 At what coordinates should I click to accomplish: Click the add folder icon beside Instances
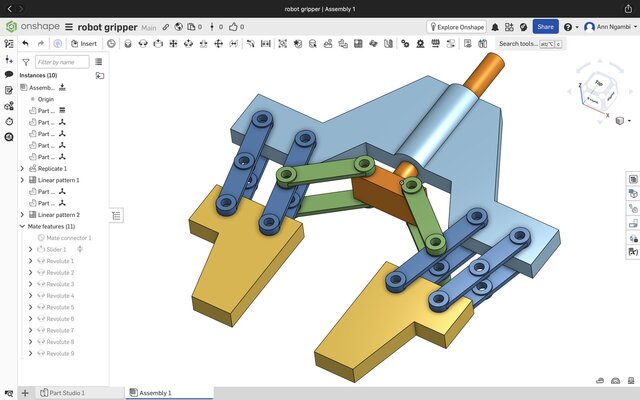click(x=100, y=76)
